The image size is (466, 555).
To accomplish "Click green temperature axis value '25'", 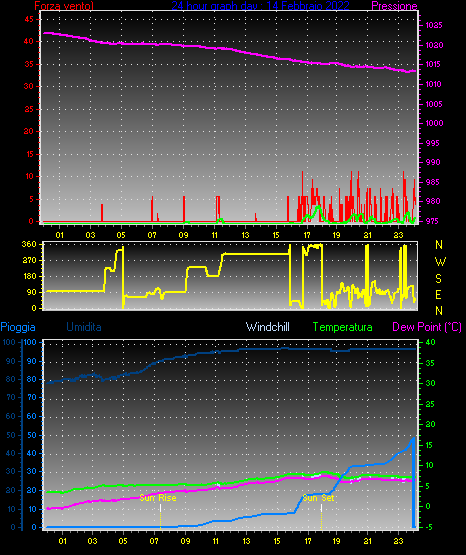I will (x=430, y=404).
